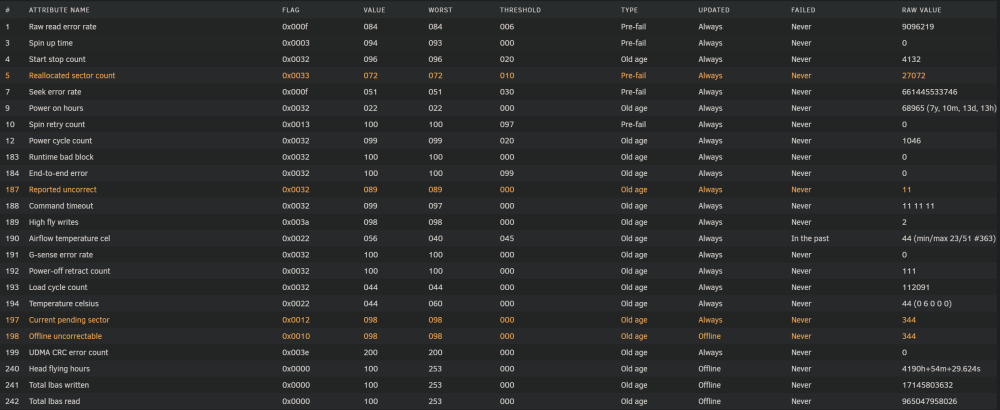
Task: Select the Reported uncorrect attribute
Action: 62,189
